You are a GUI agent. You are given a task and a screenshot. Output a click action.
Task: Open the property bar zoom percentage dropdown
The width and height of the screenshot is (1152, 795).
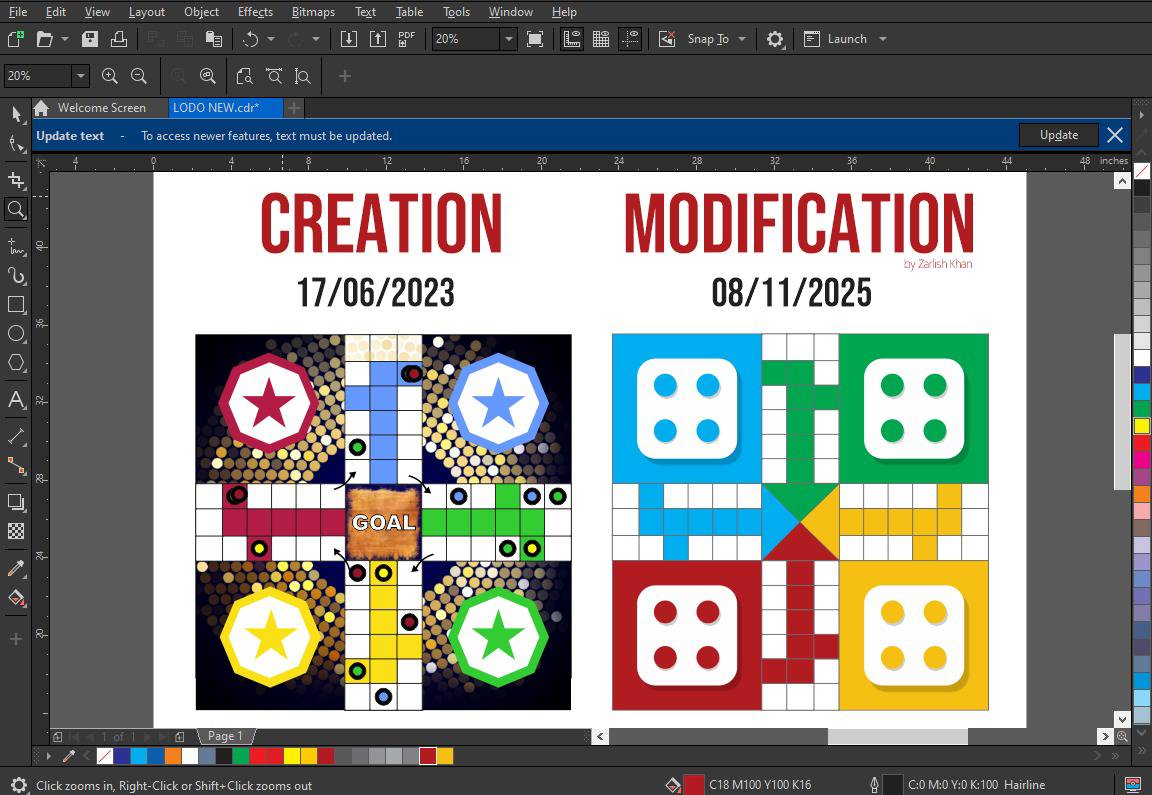81,76
